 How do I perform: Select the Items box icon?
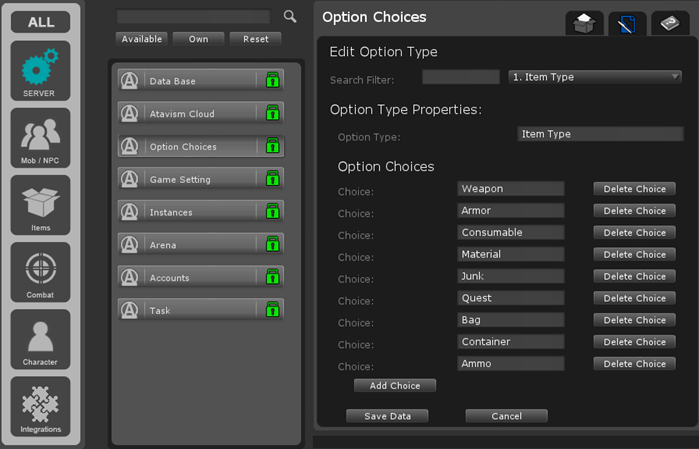(x=41, y=205)
